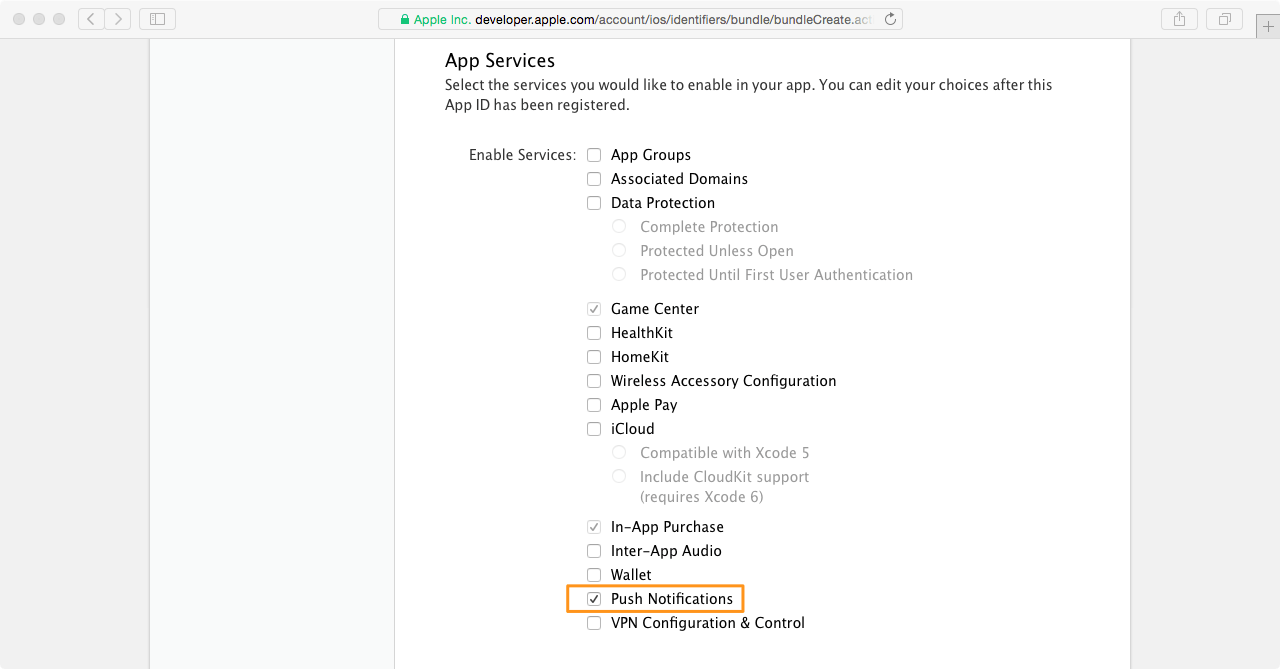Enable the HomeKit checkbox

tap(594, 357)
